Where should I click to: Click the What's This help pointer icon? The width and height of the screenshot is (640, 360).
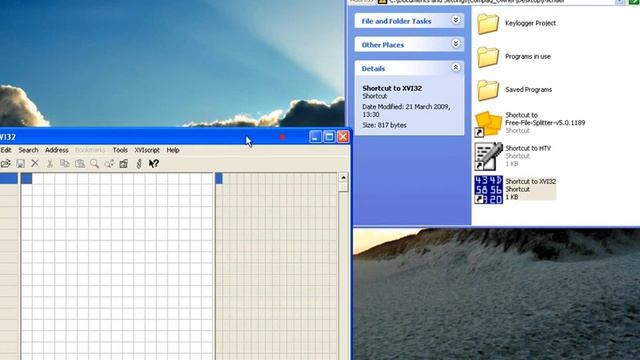point(153,164)
